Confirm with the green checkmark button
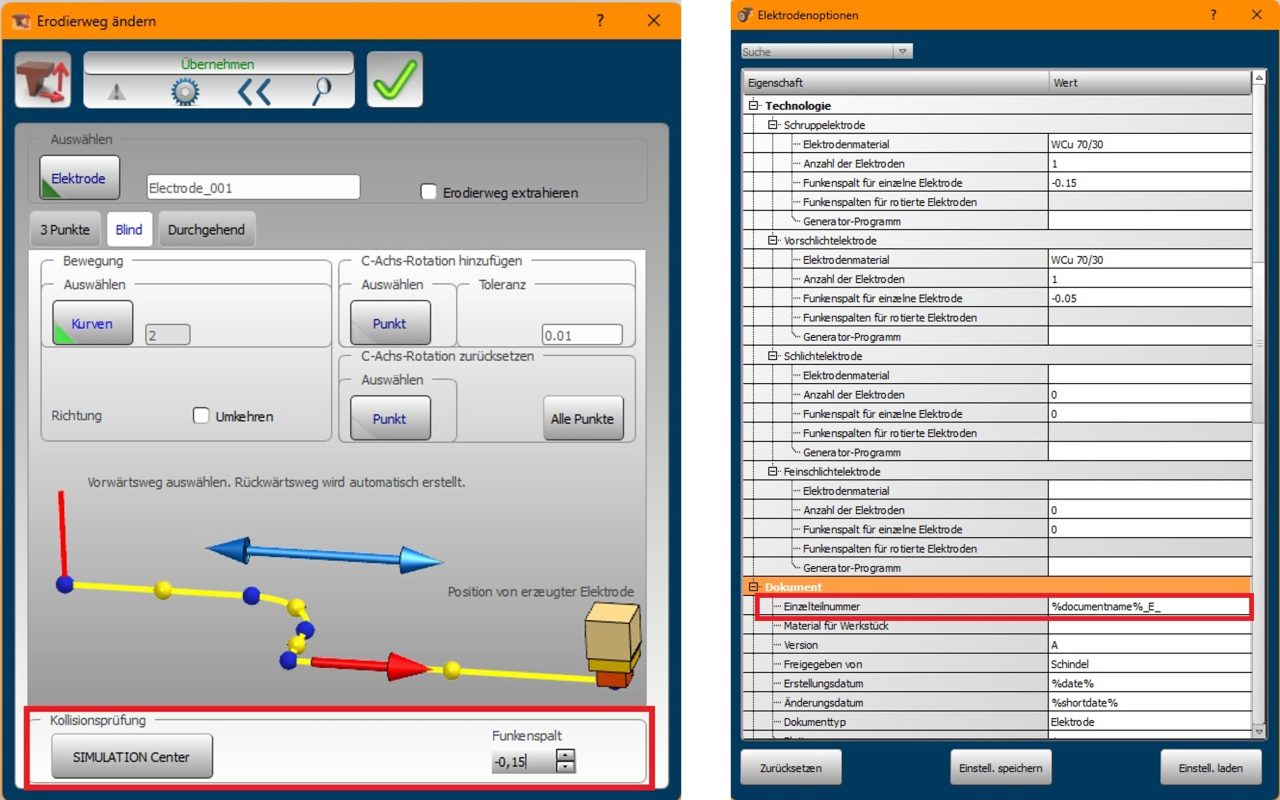 (x=394, y=80)
